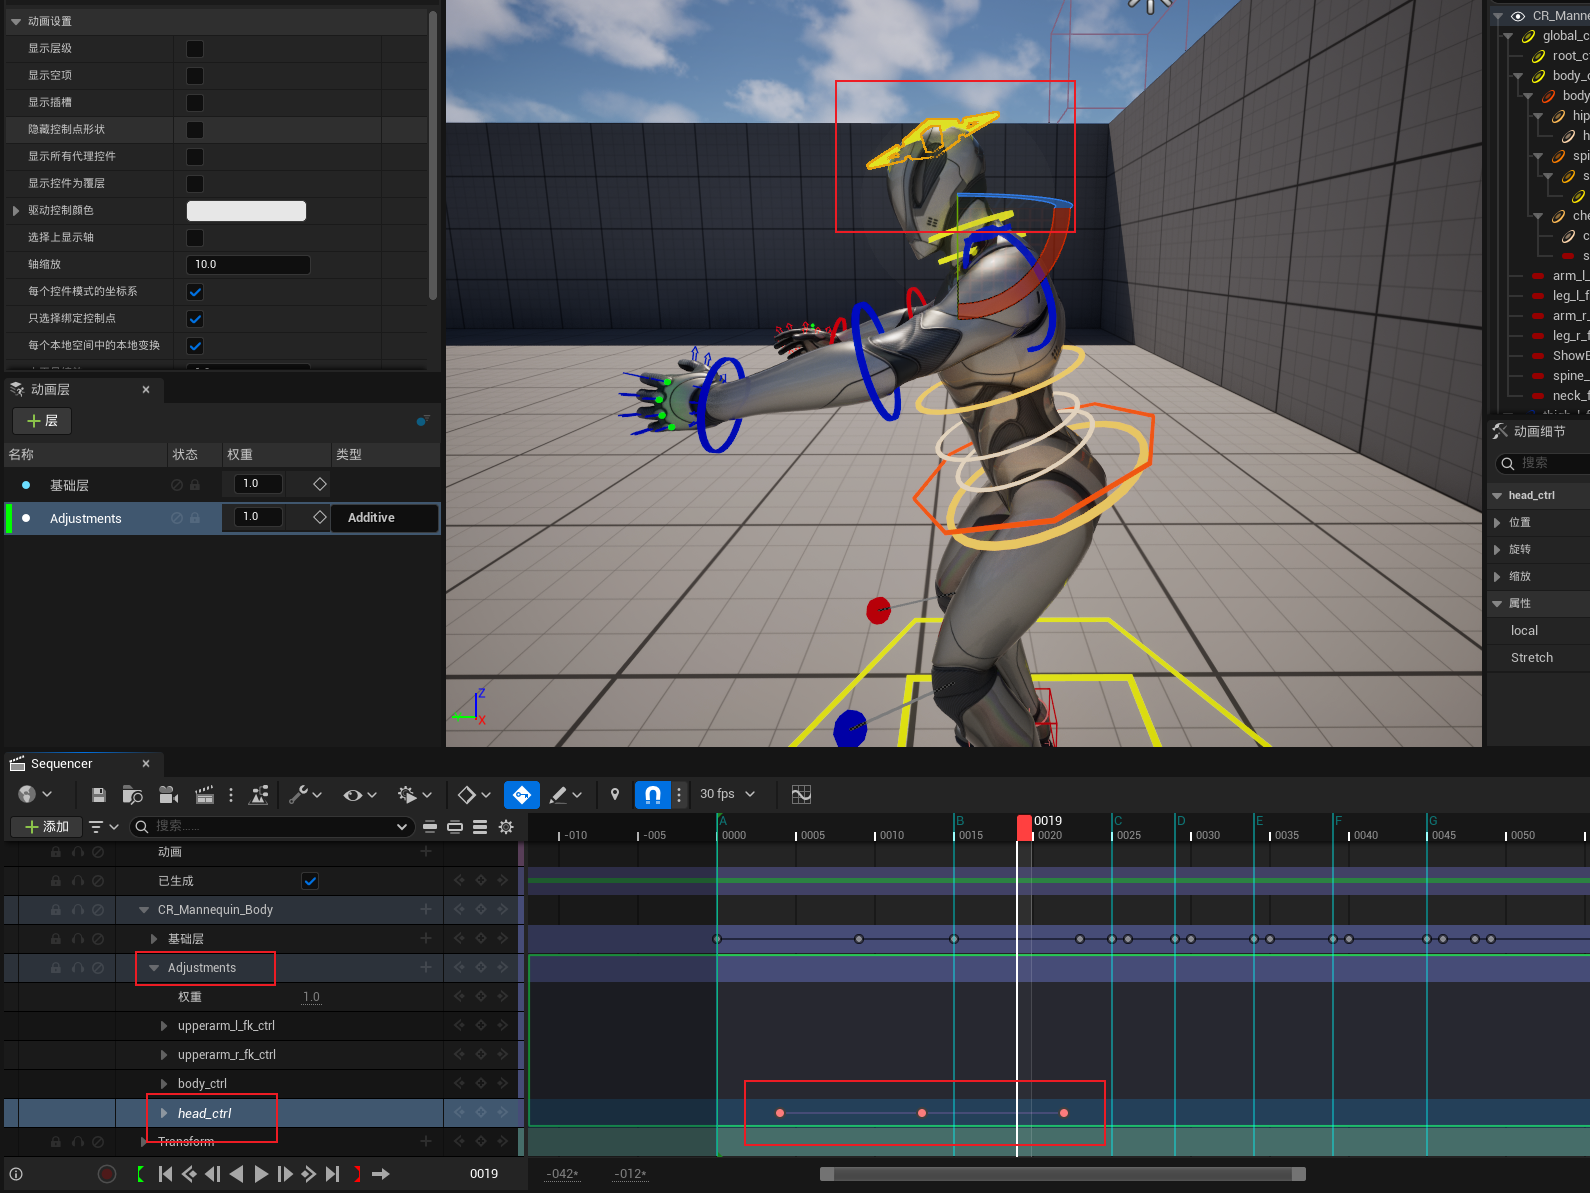Click the record button in transport bar
This screenshot has width=1590, height=1193.
pos(107,1174)
